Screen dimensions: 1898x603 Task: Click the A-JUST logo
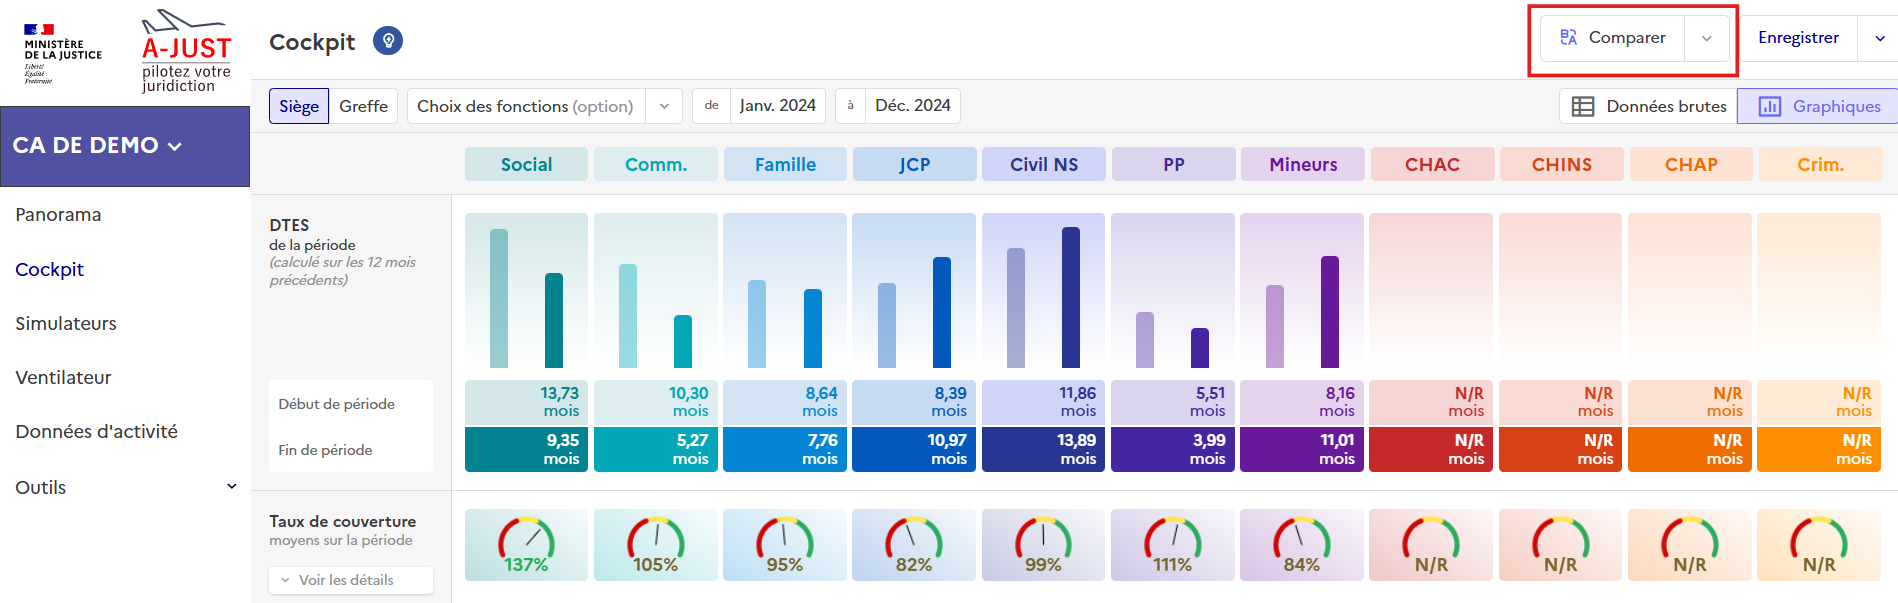click(186, 52)
